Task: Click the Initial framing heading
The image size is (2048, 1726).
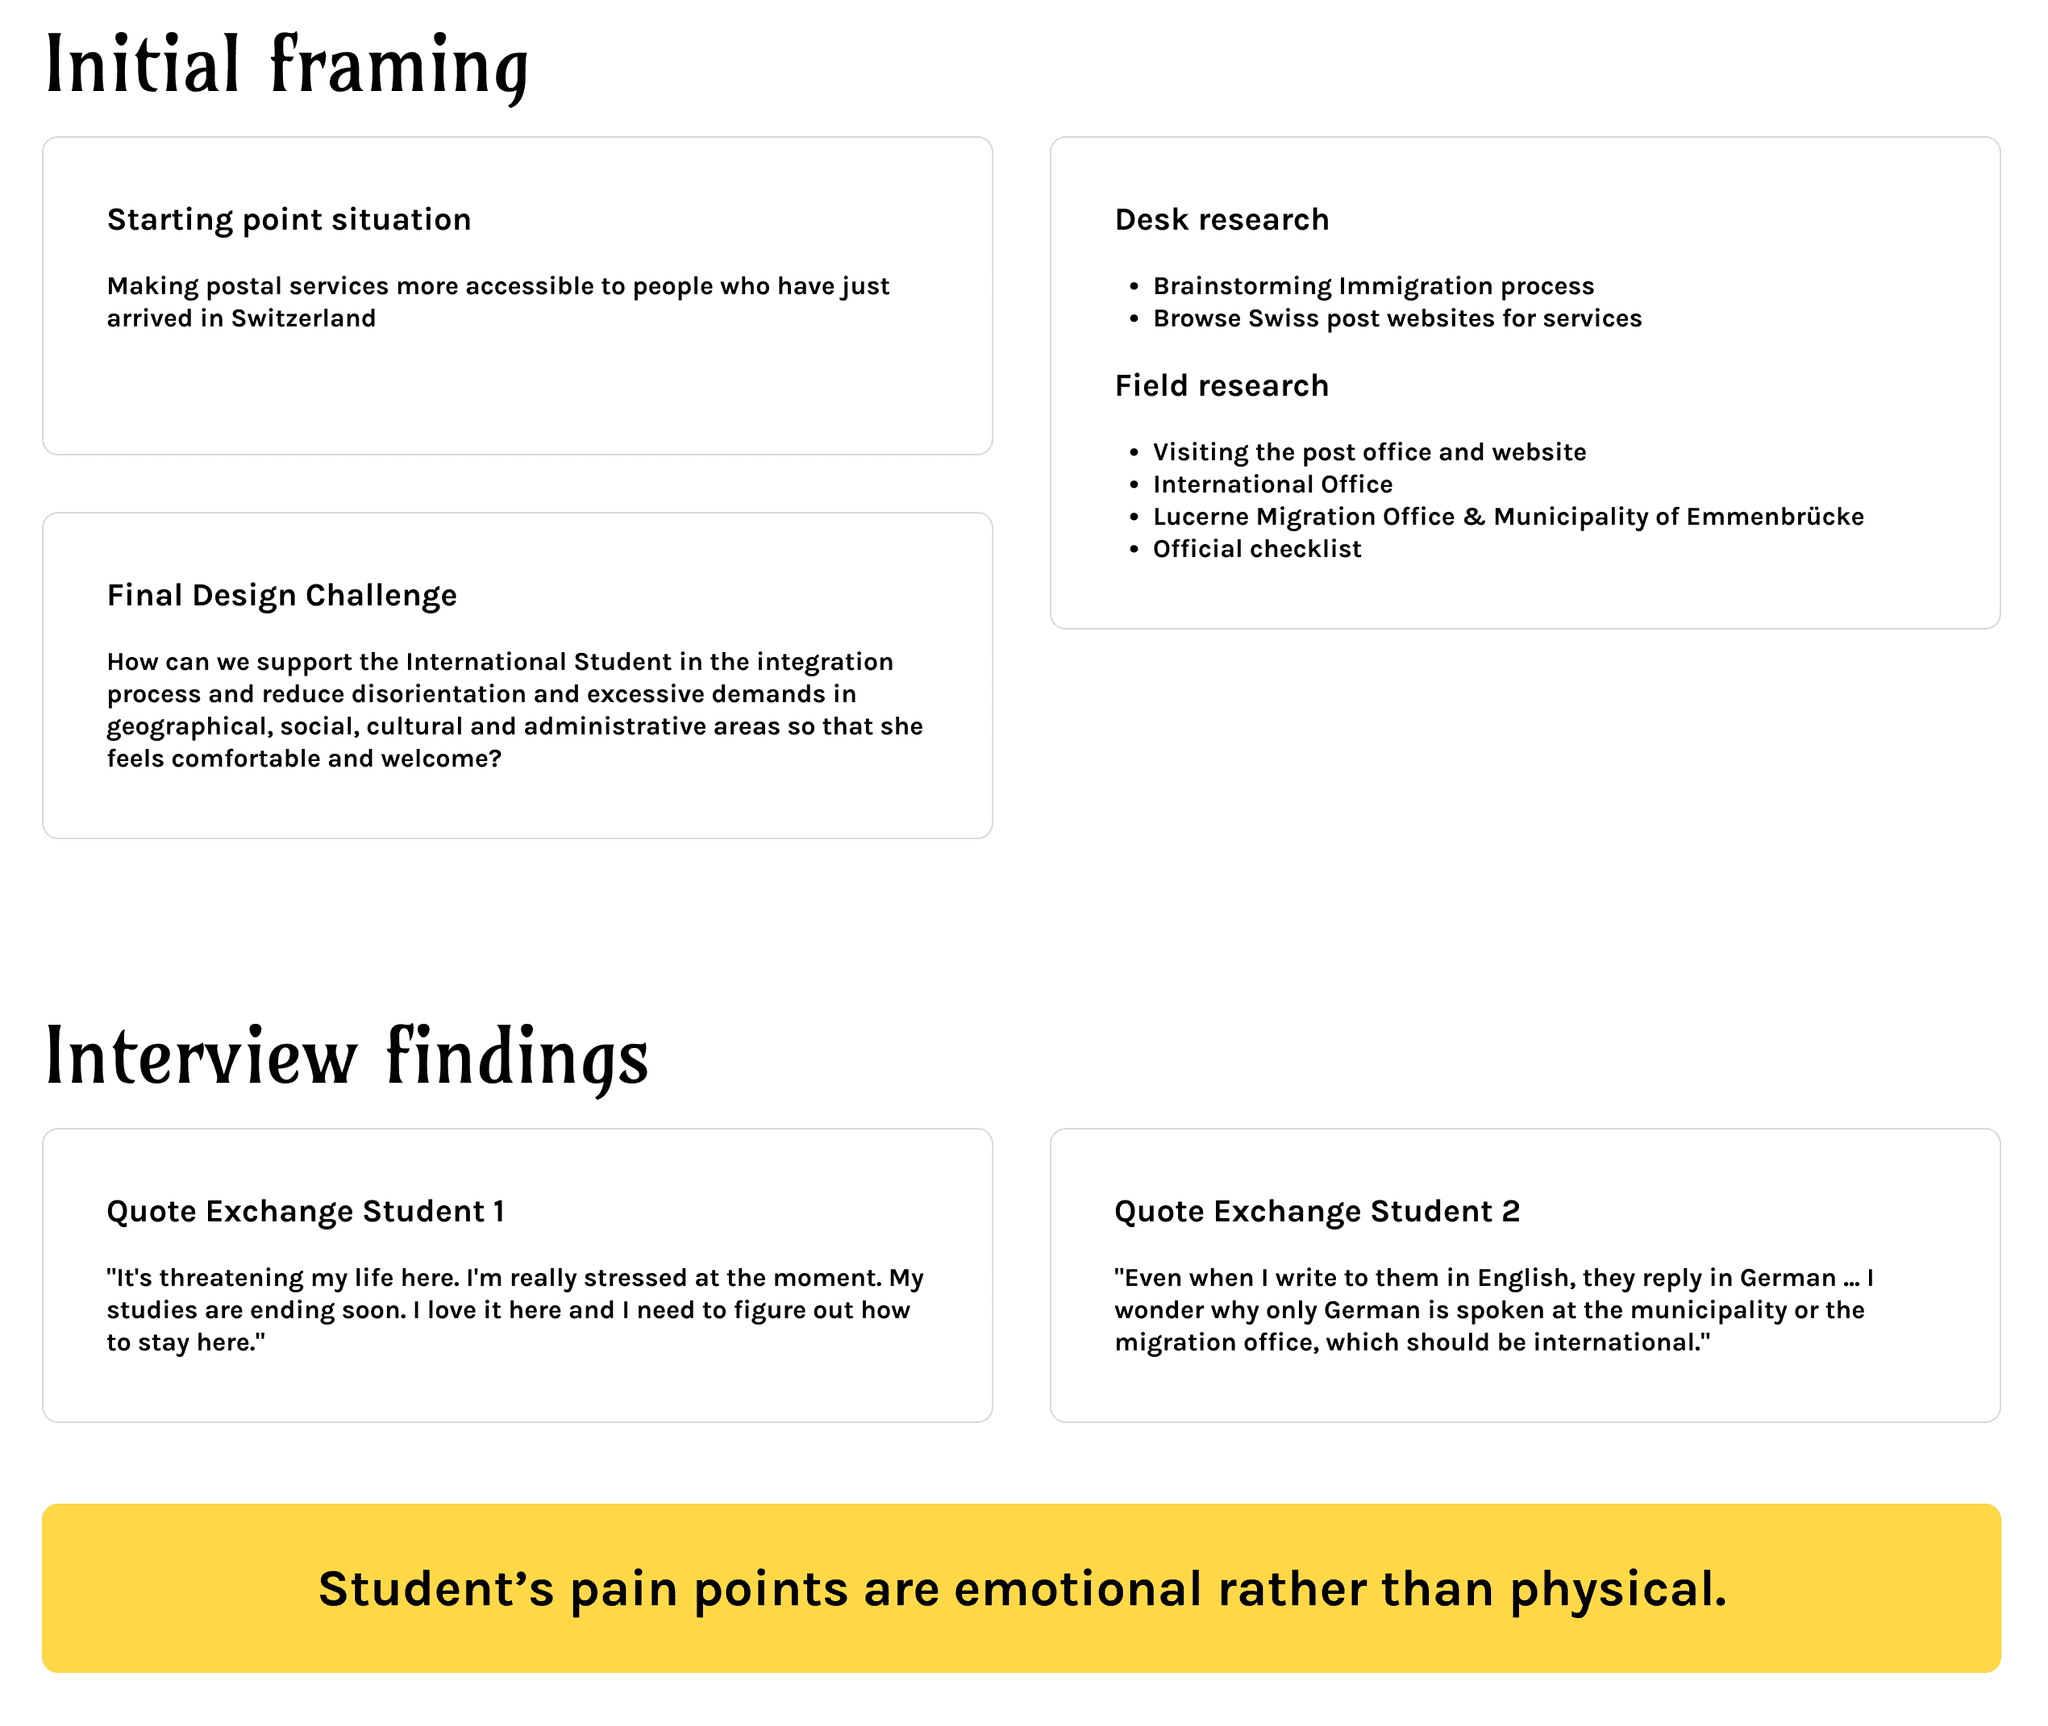Action: click(287, 66)
